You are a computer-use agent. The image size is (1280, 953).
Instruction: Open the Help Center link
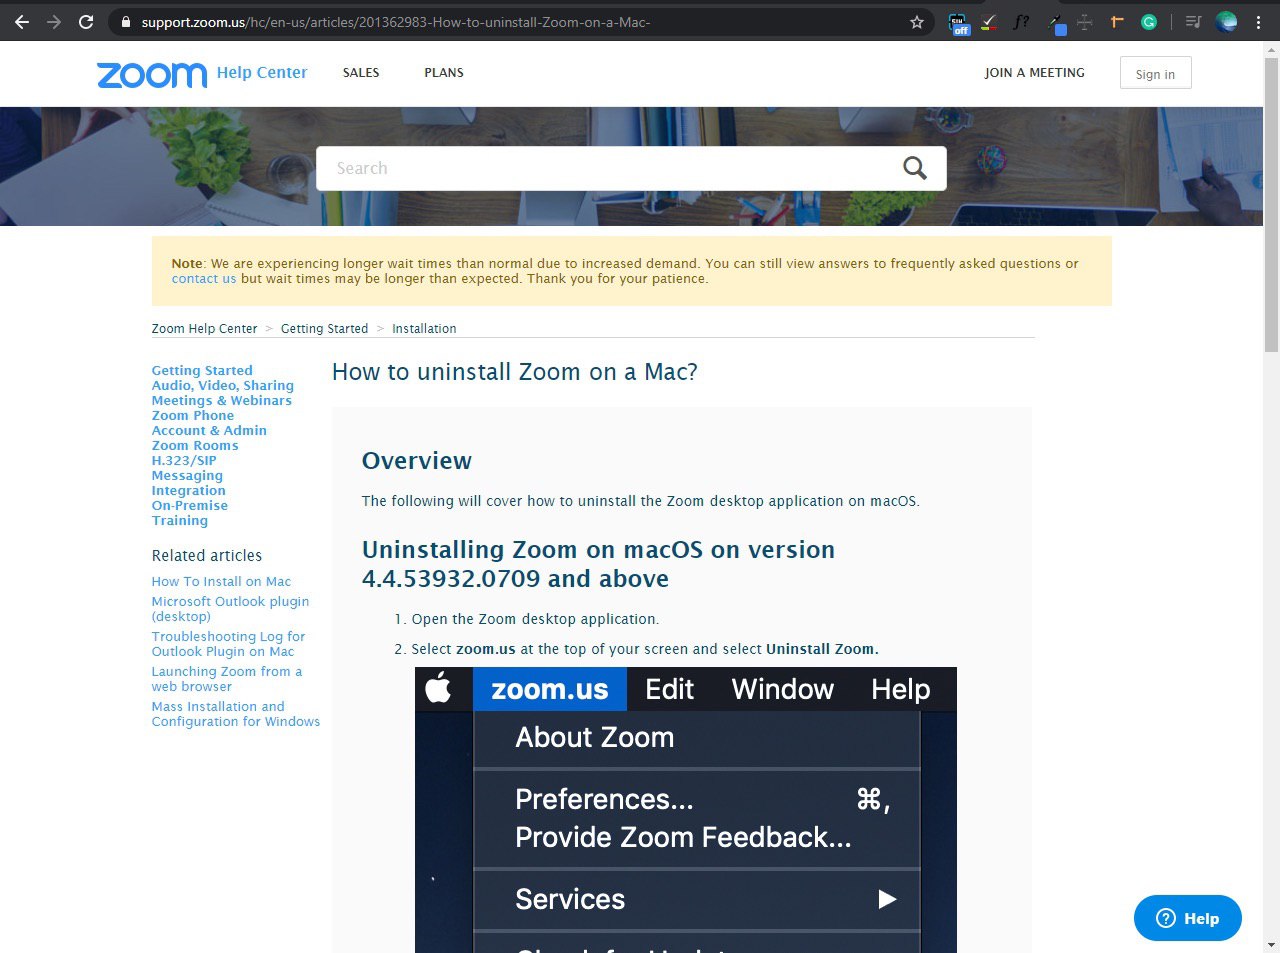click(262, 72)
